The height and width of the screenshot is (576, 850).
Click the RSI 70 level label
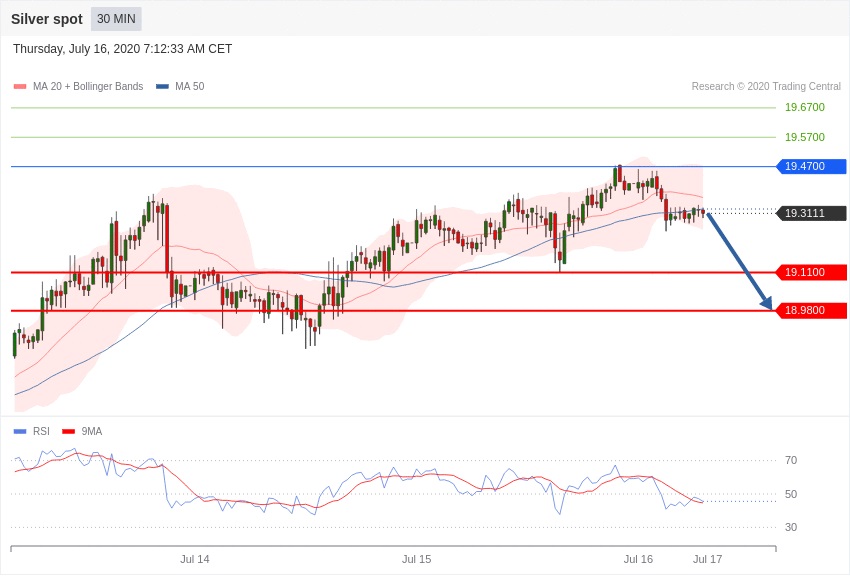pos(791,460)
